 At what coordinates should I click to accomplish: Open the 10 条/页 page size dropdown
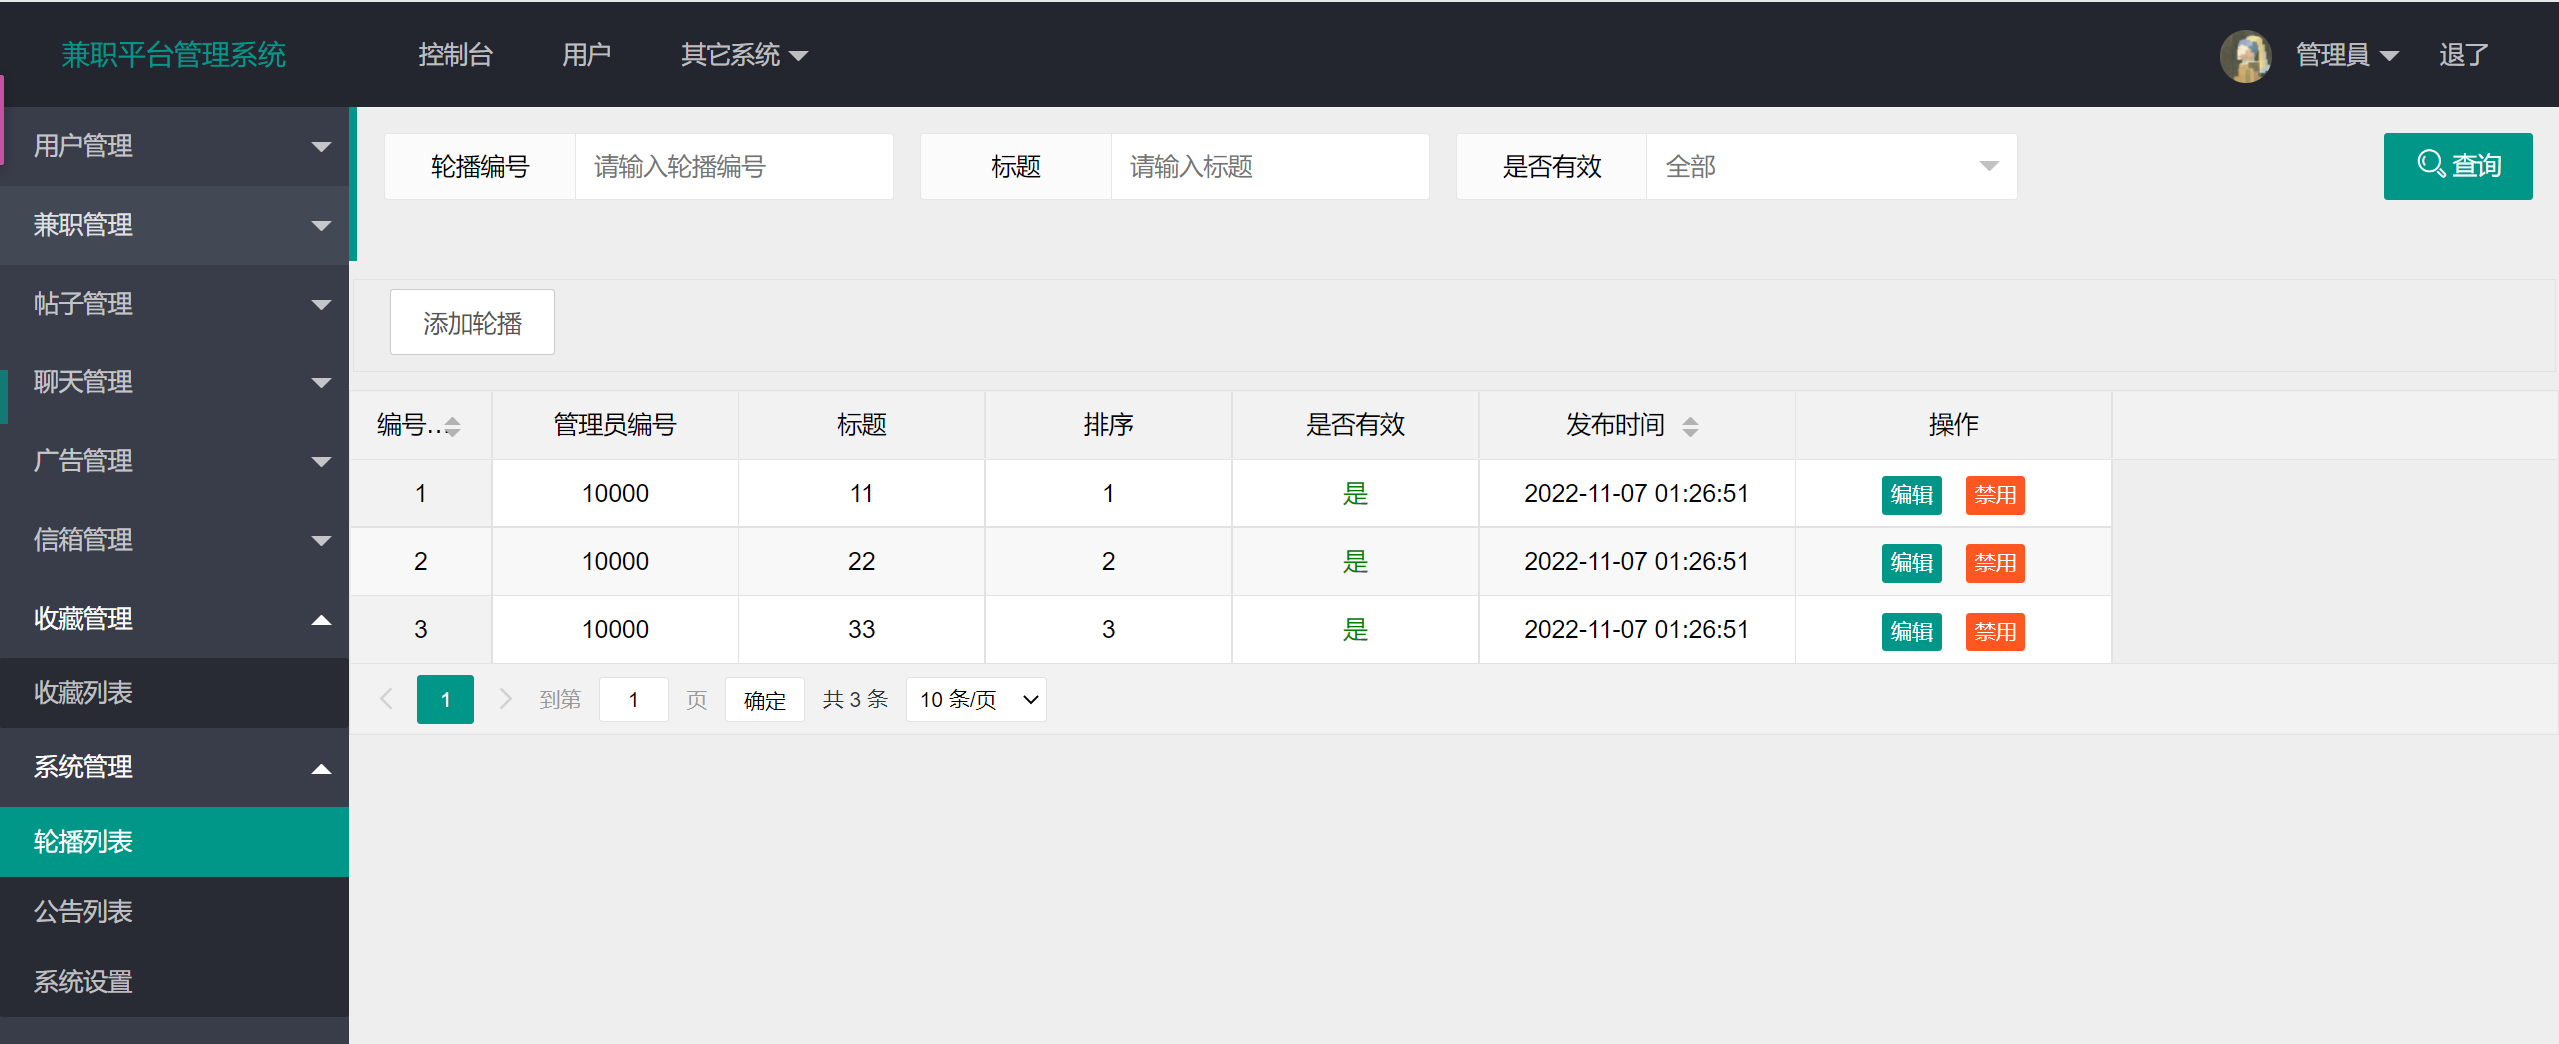975,699
